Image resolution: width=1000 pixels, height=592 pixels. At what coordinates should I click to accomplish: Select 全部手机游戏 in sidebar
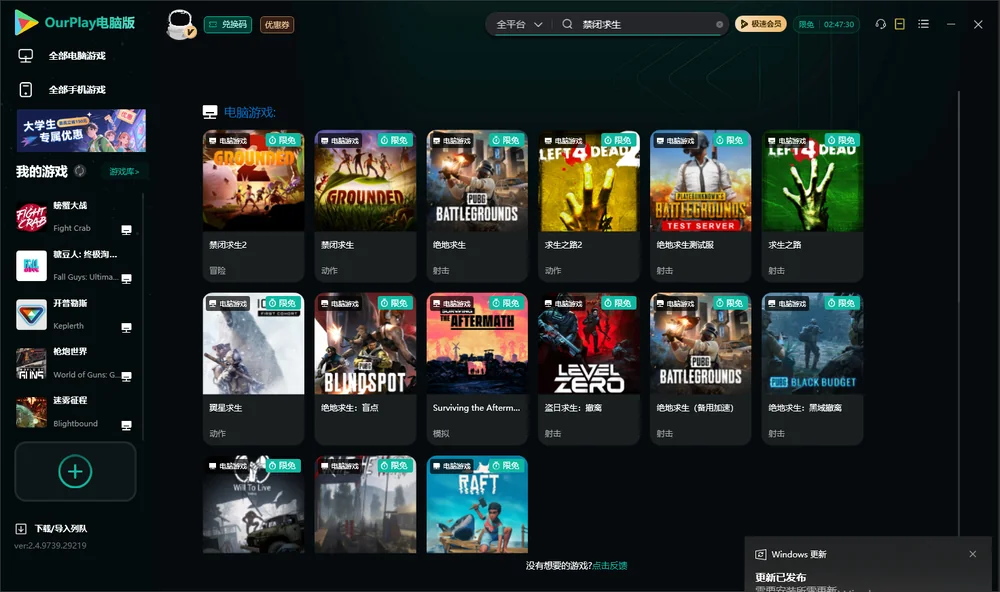(x=62, y=90)
